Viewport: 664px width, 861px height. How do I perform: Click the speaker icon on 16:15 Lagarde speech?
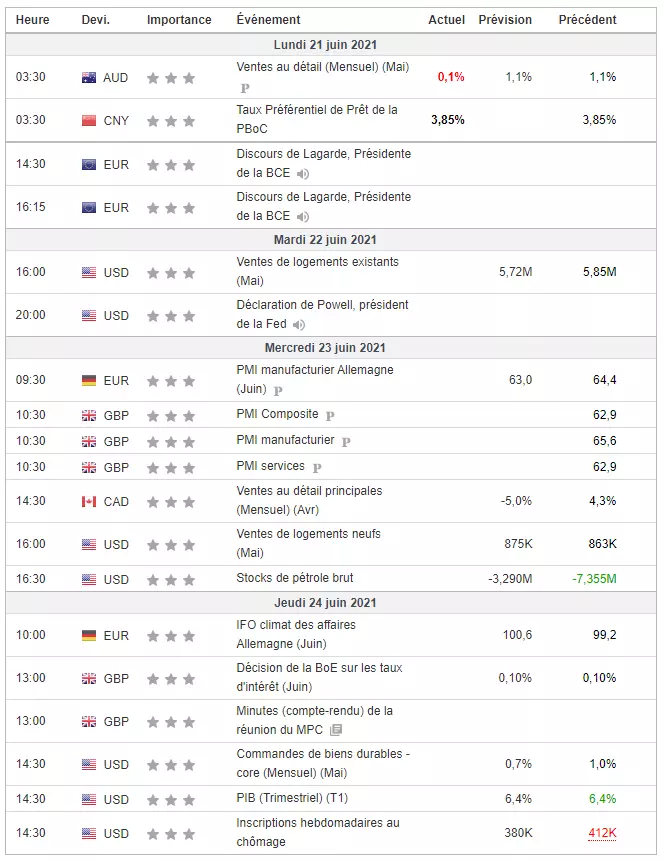(x=303, y=217)
